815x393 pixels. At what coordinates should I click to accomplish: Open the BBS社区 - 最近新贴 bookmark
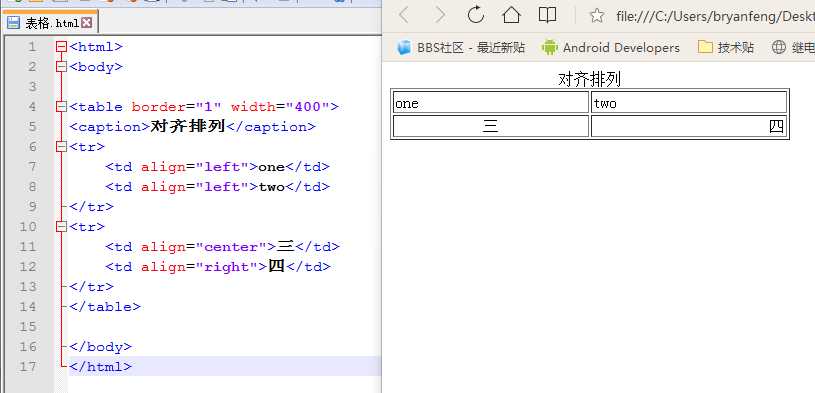point(461,48)
